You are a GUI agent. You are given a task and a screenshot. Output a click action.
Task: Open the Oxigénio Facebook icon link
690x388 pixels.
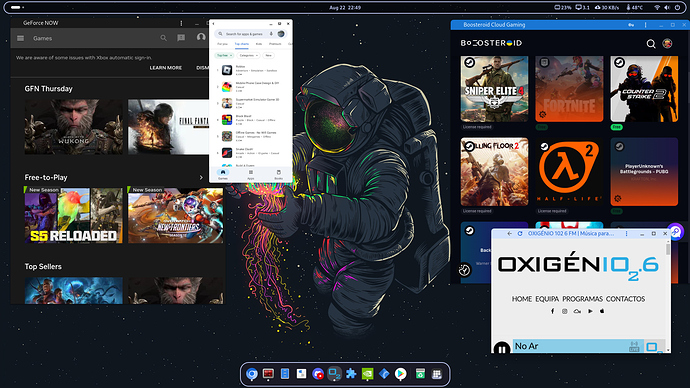(x=553, y=311)
